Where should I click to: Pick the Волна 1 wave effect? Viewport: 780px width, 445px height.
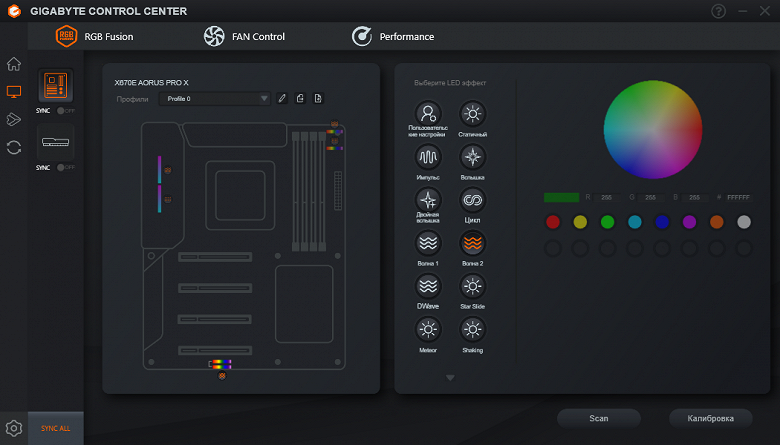[x=428, y=243]
